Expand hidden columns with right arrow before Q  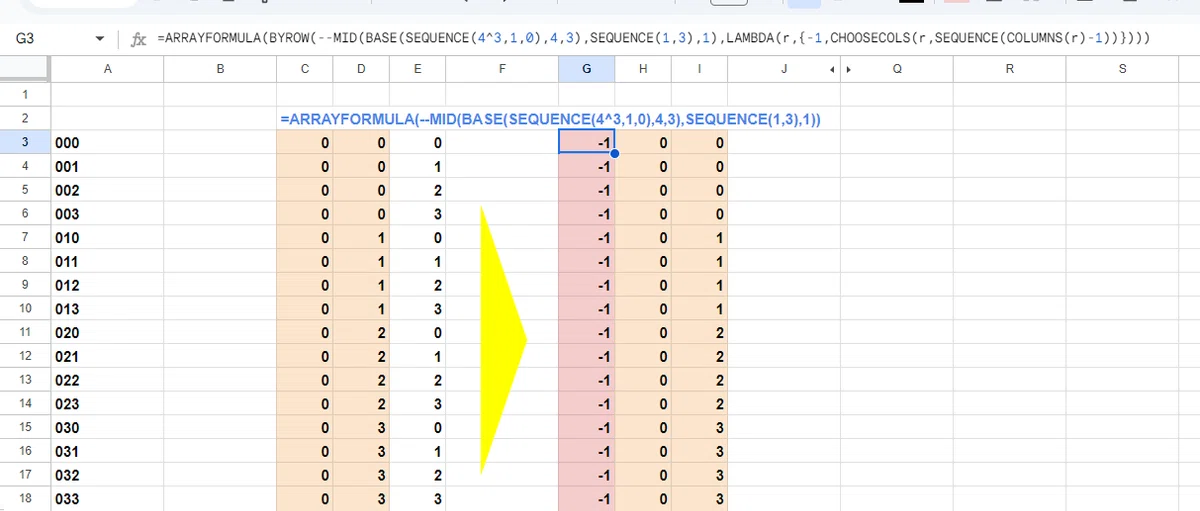pyautogui.click(x=848, y=69)
